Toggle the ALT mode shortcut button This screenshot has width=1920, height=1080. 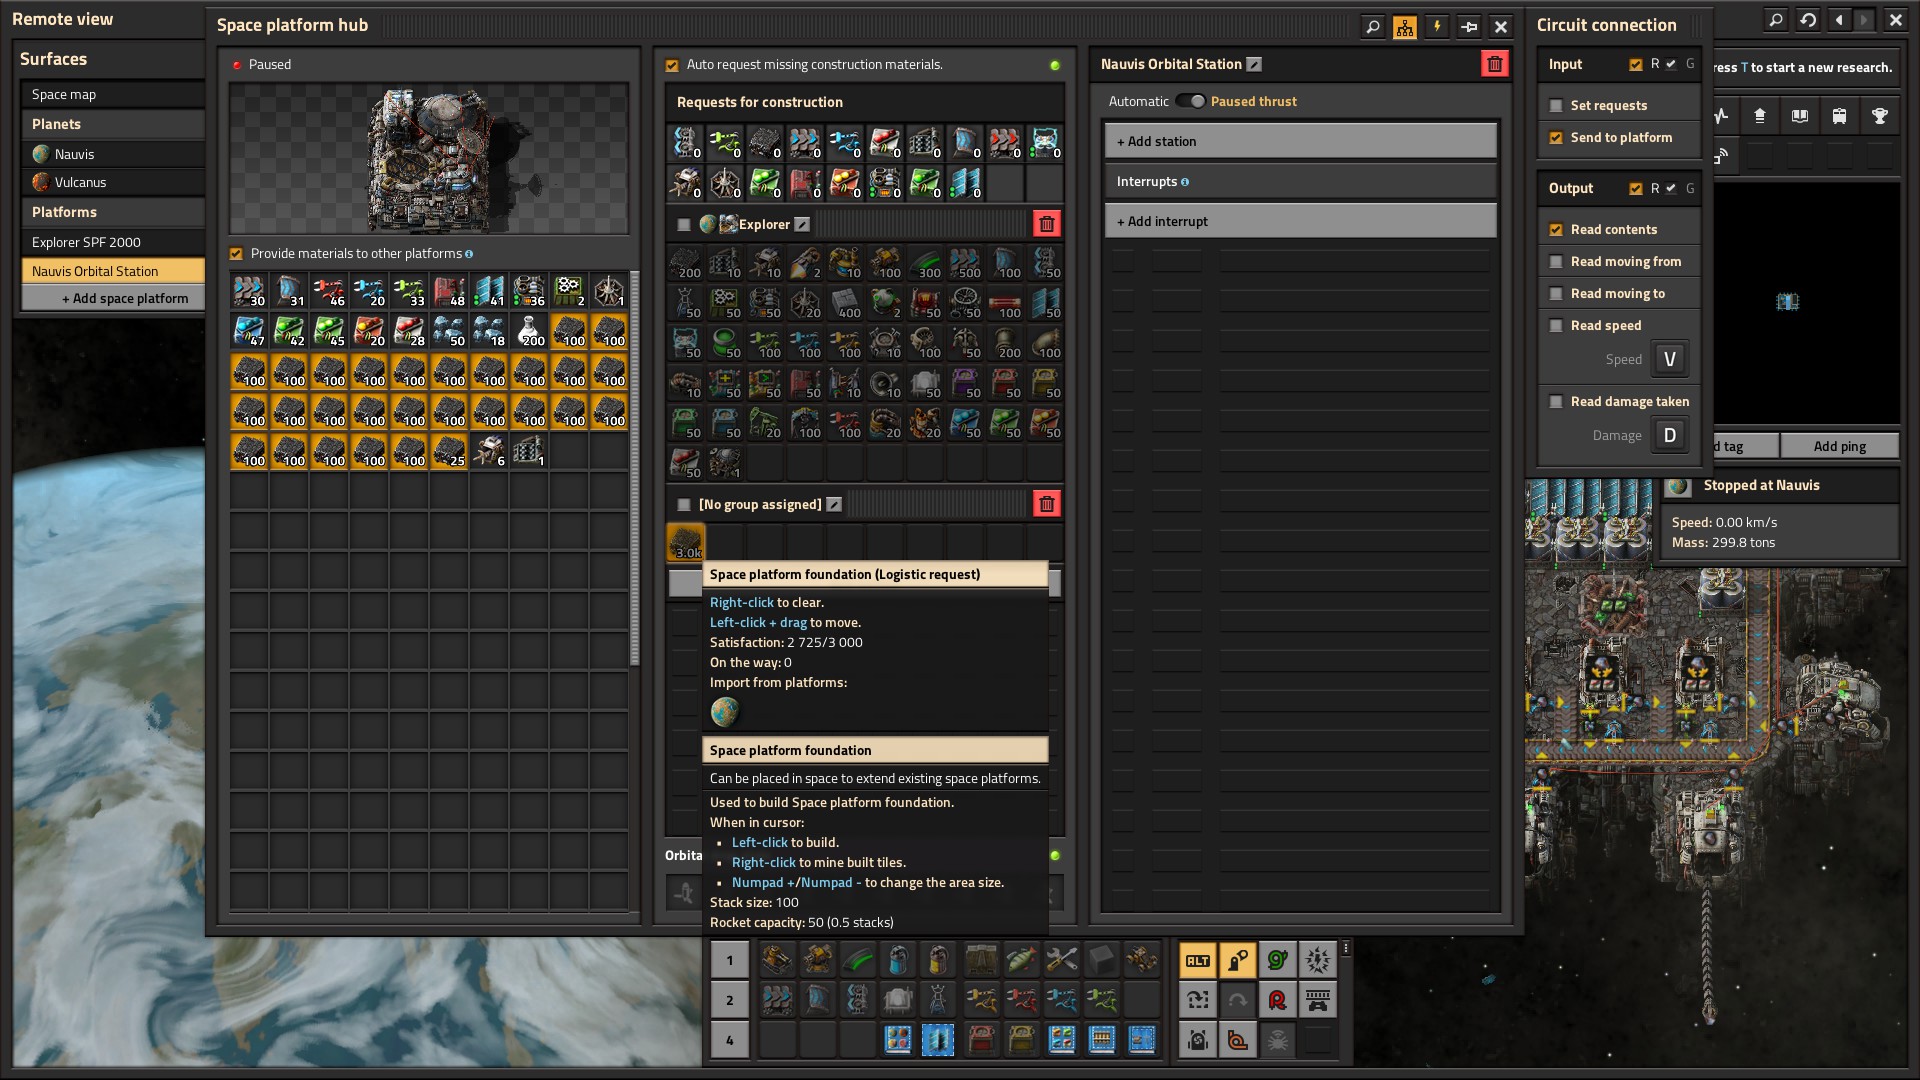pos(1198,961)
